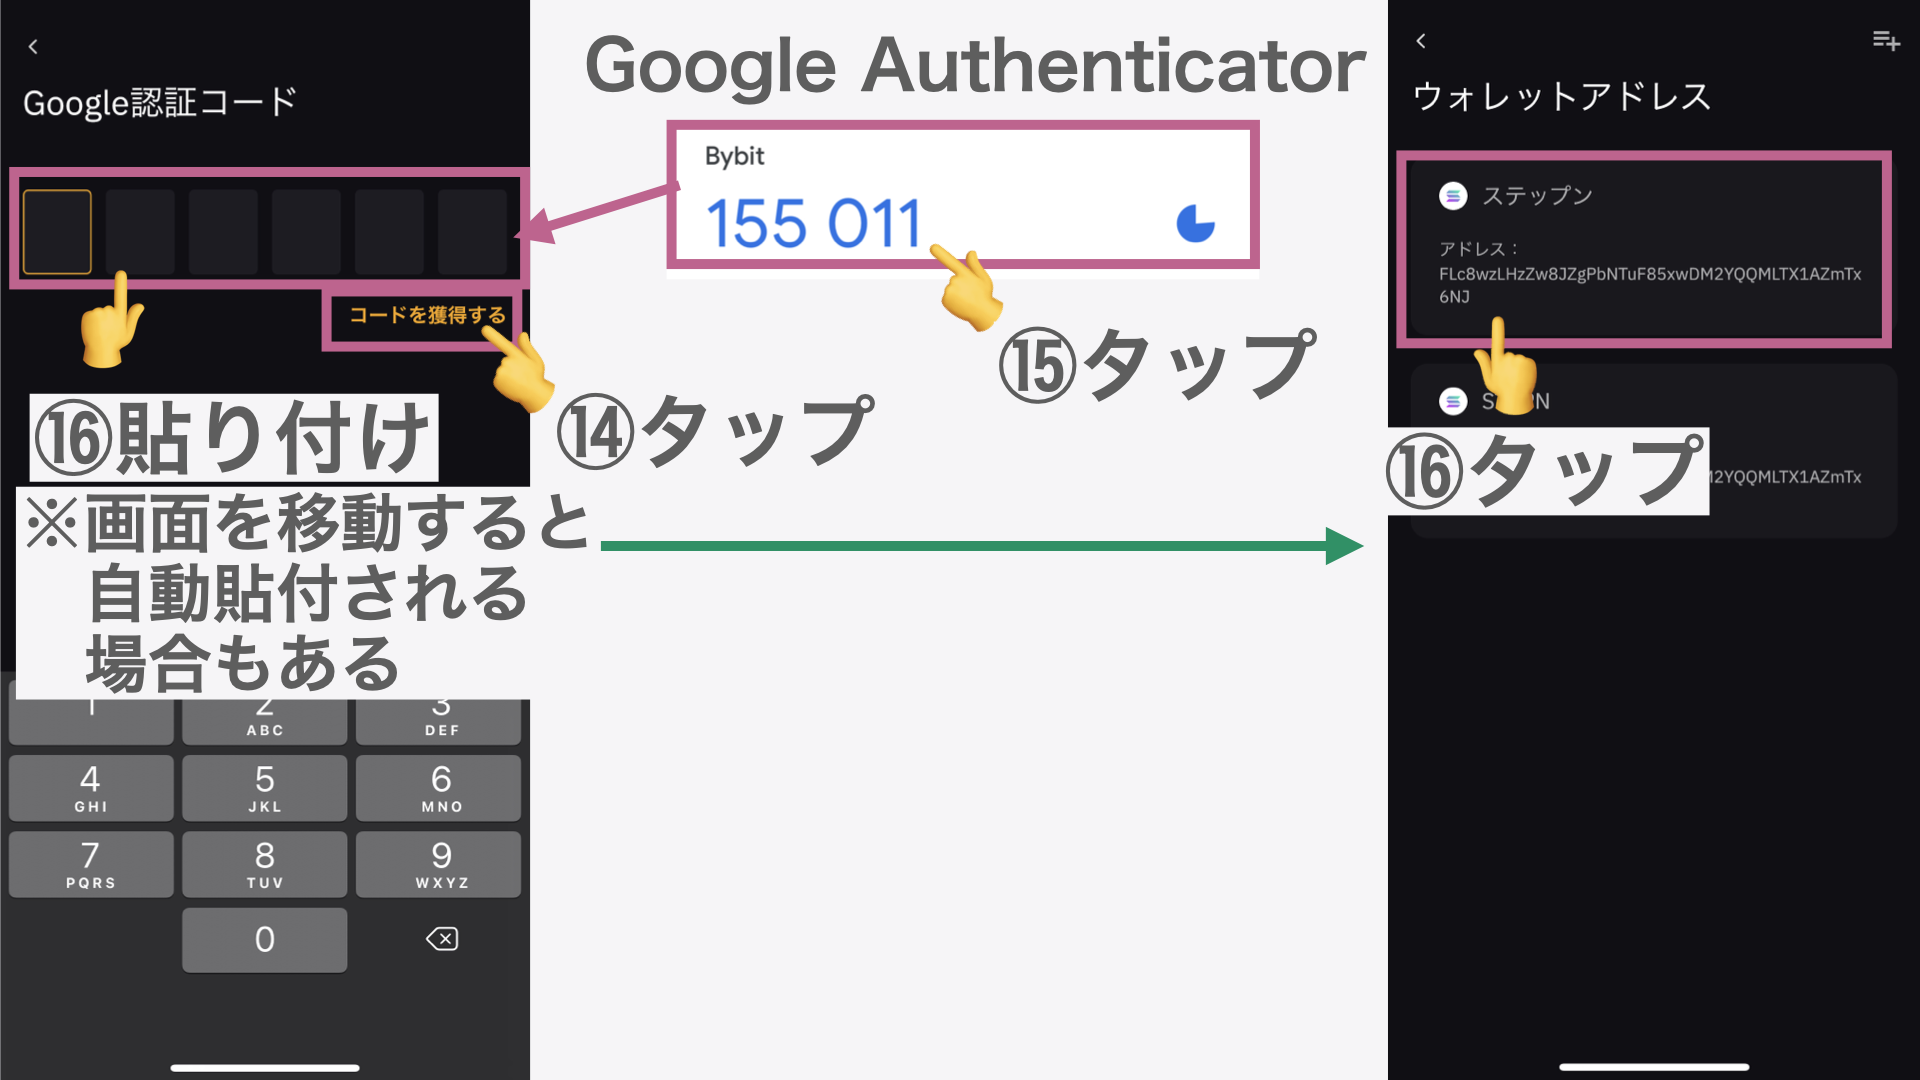Screen dimensions: 1920x1080
Task: Tap keypad key DEF
Action: pyautogui.click(x=439, y=722)
